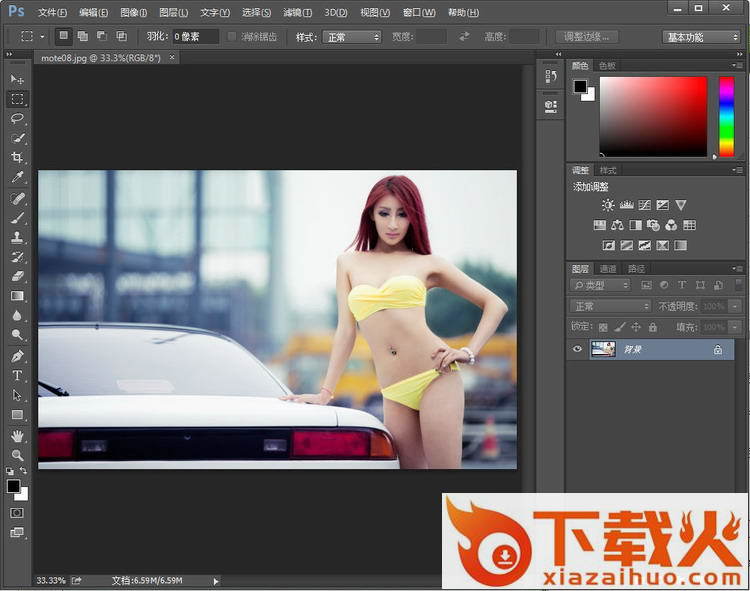750x591 pixels.
Task: Open the 基本功能 workspace dropdown
Action: click(x=701, y=37)
